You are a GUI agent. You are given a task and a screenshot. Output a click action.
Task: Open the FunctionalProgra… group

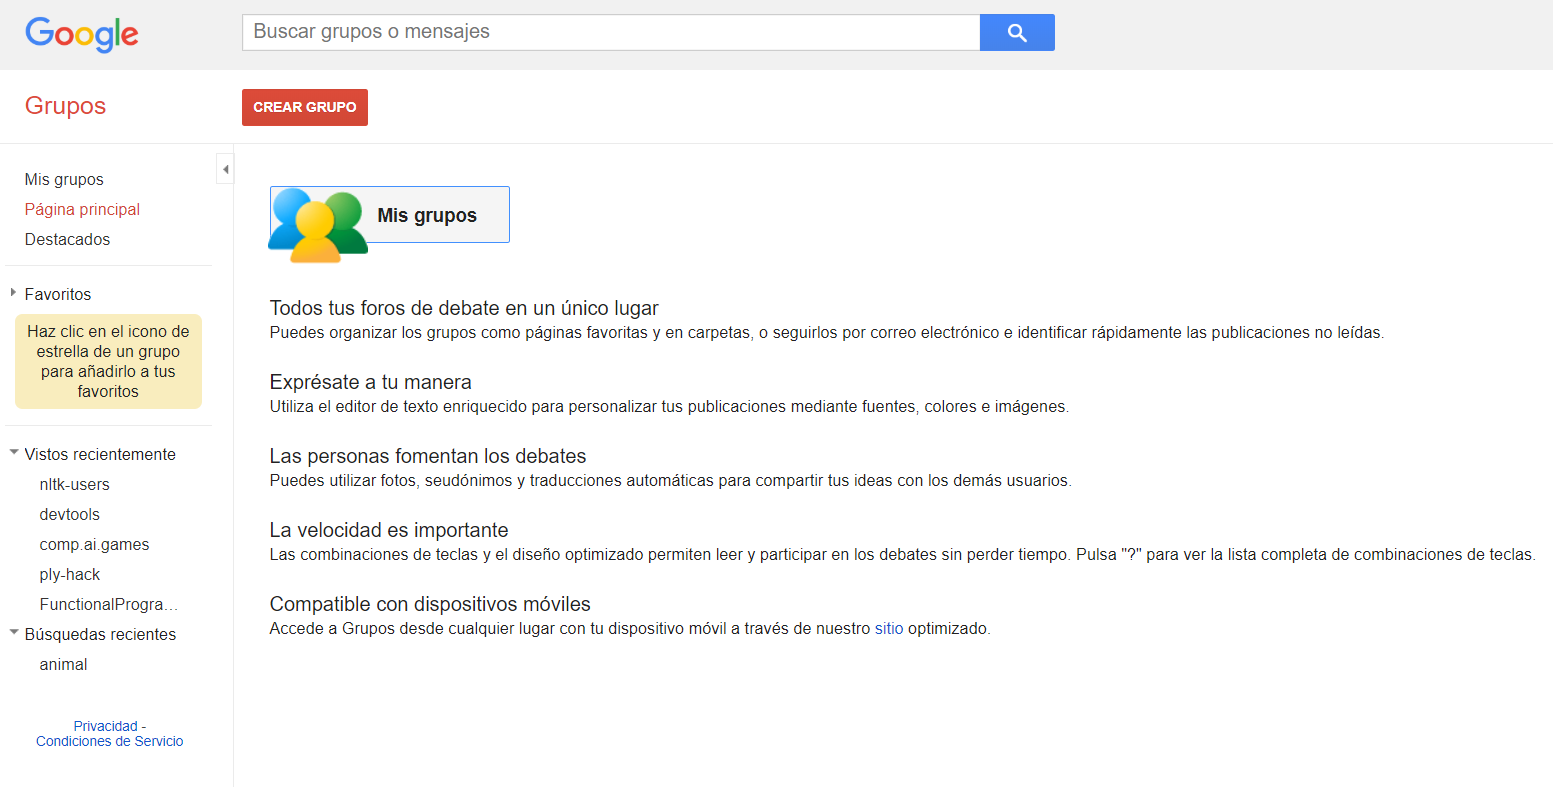click(109, 604)
